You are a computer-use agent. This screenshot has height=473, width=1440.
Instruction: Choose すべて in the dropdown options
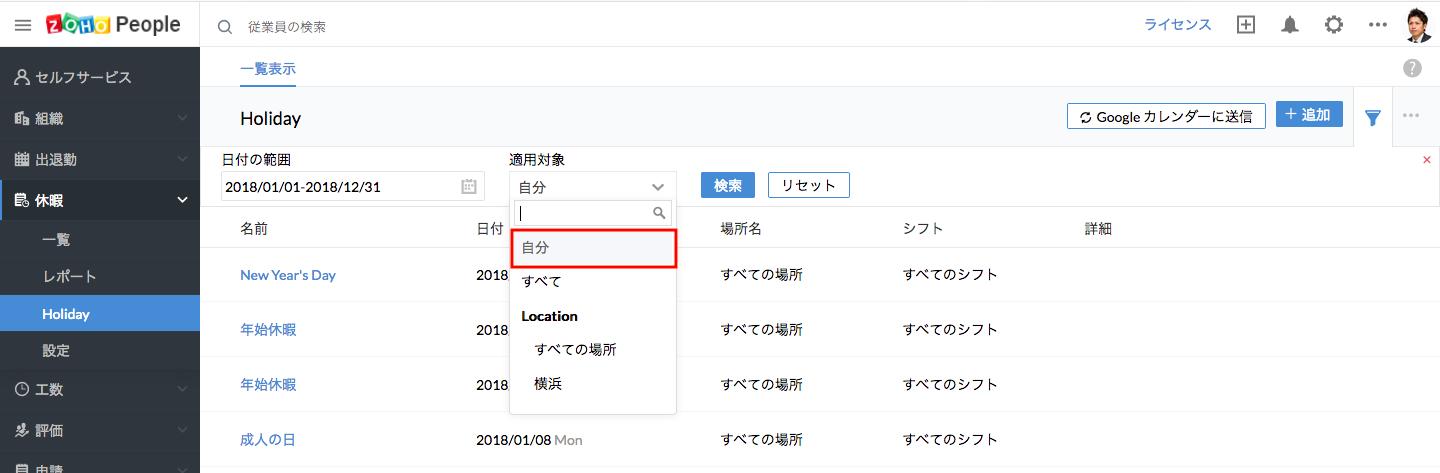pos(542,282)
